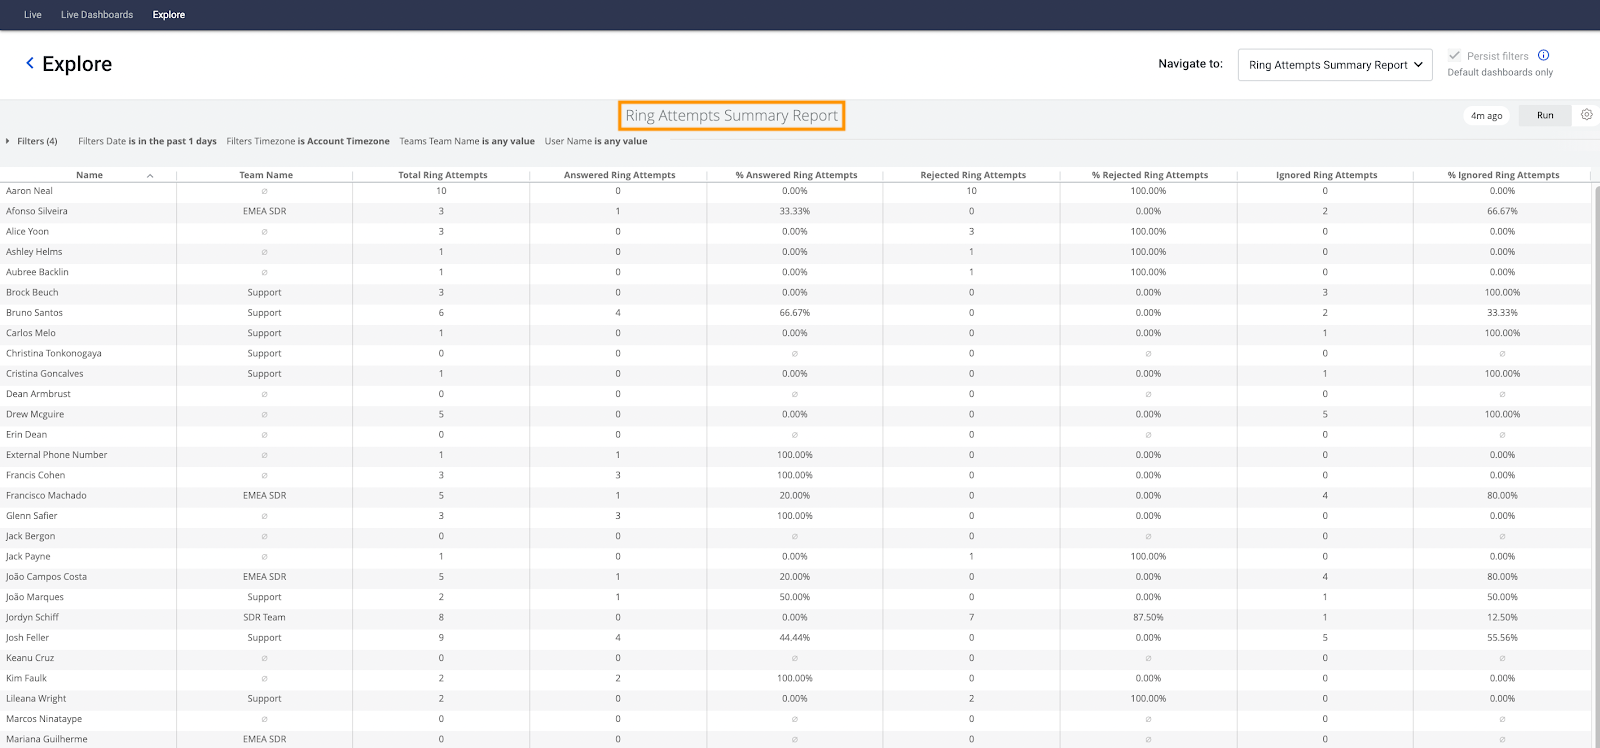The image size is (1600, 748).
Task: Switch to the Live Dashboards tab
Action: 97,15
